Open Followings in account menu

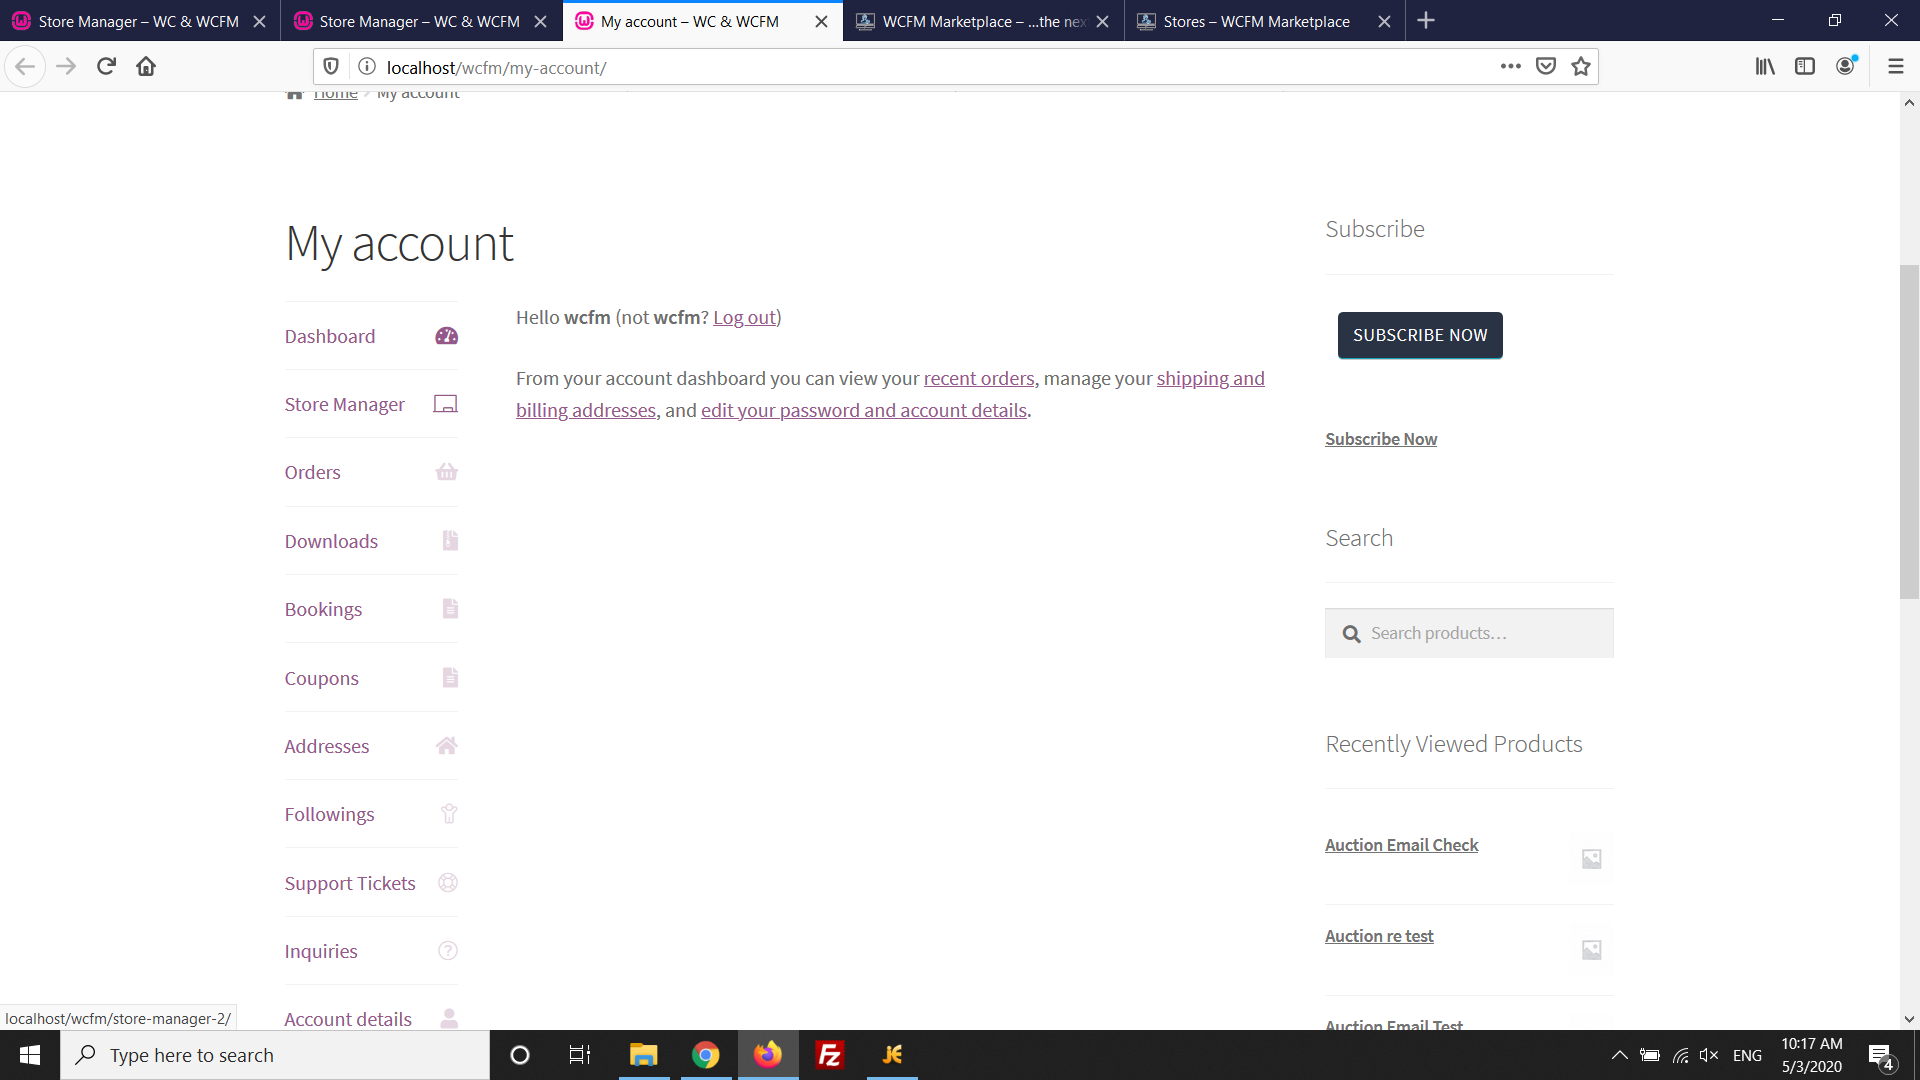329,815
